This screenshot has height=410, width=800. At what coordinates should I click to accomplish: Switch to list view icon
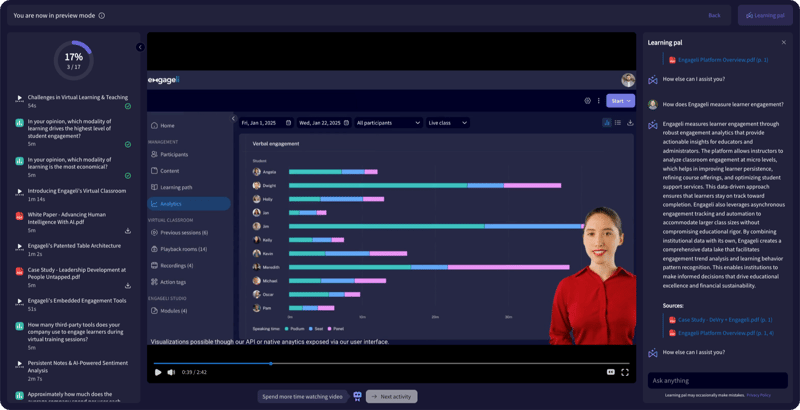[618, 122]
